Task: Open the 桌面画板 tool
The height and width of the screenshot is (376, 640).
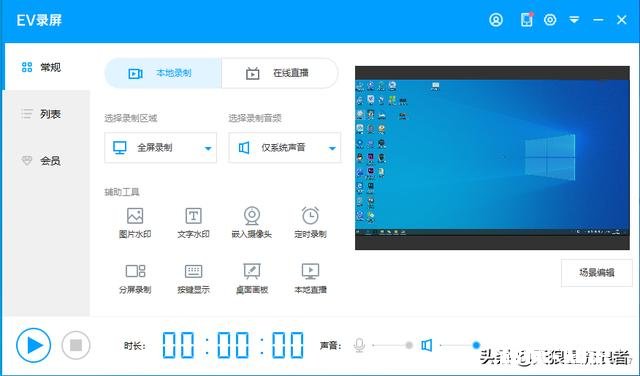Action: point(252,278)
